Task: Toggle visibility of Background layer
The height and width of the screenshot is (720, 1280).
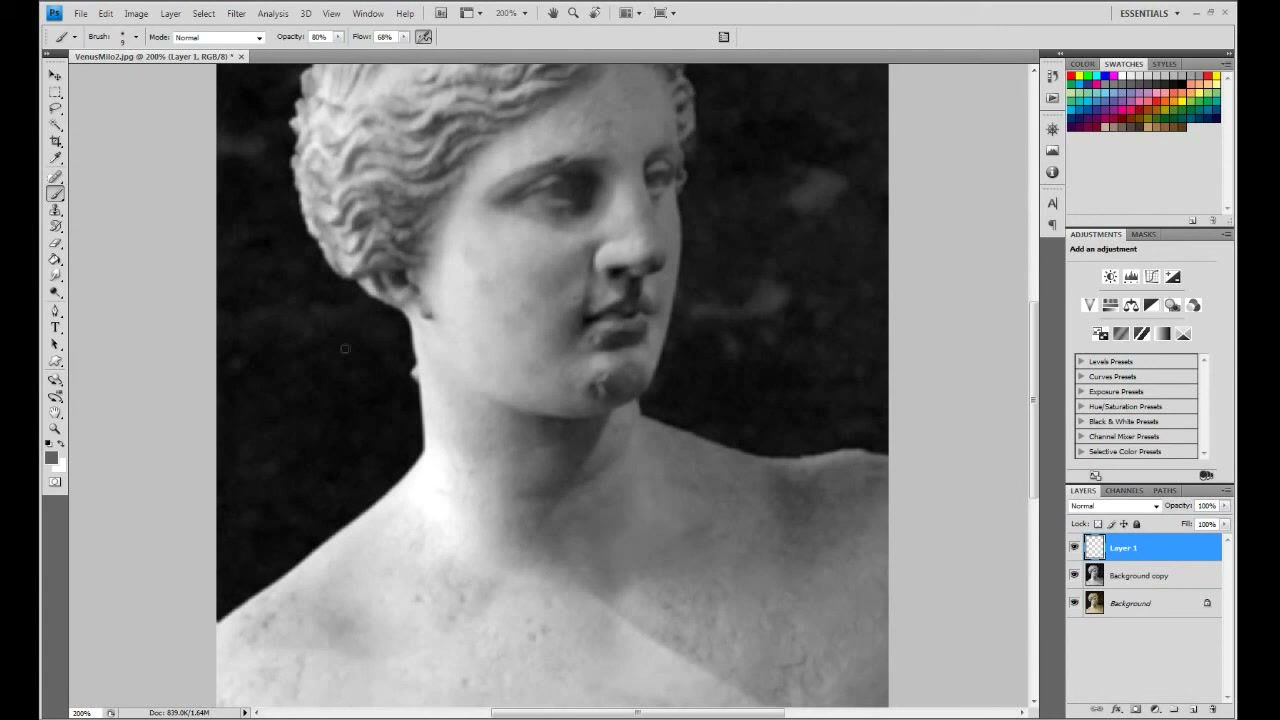Action: (1074, 603)
